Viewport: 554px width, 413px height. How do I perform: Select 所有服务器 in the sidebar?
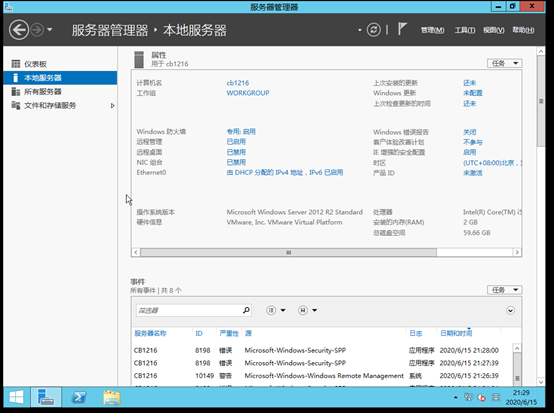pyautogui.click(x=60, y=92)
